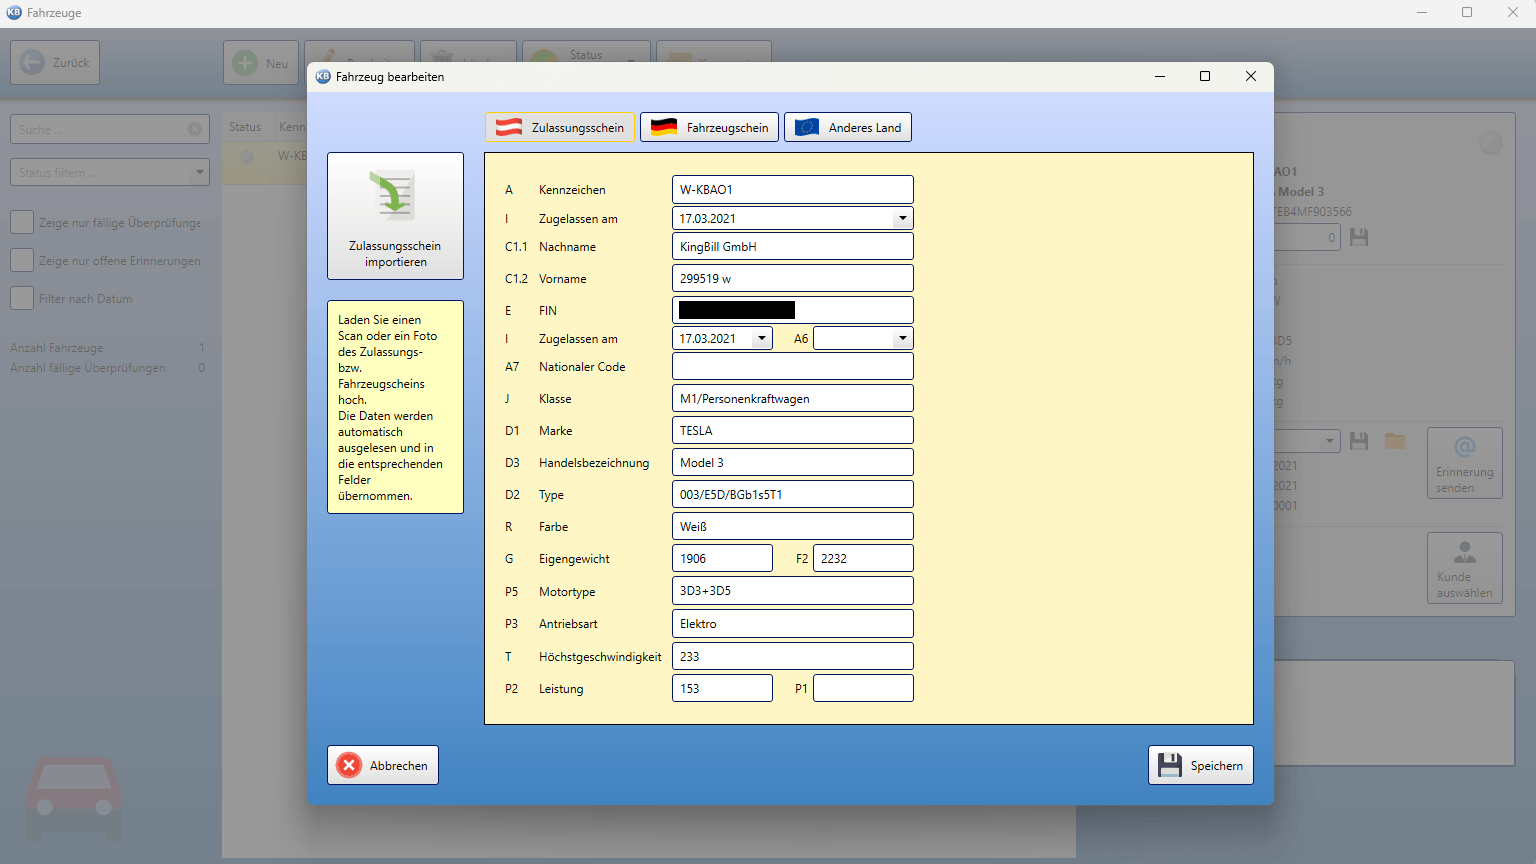Click the green plus Neu icon

click(245, 63)
